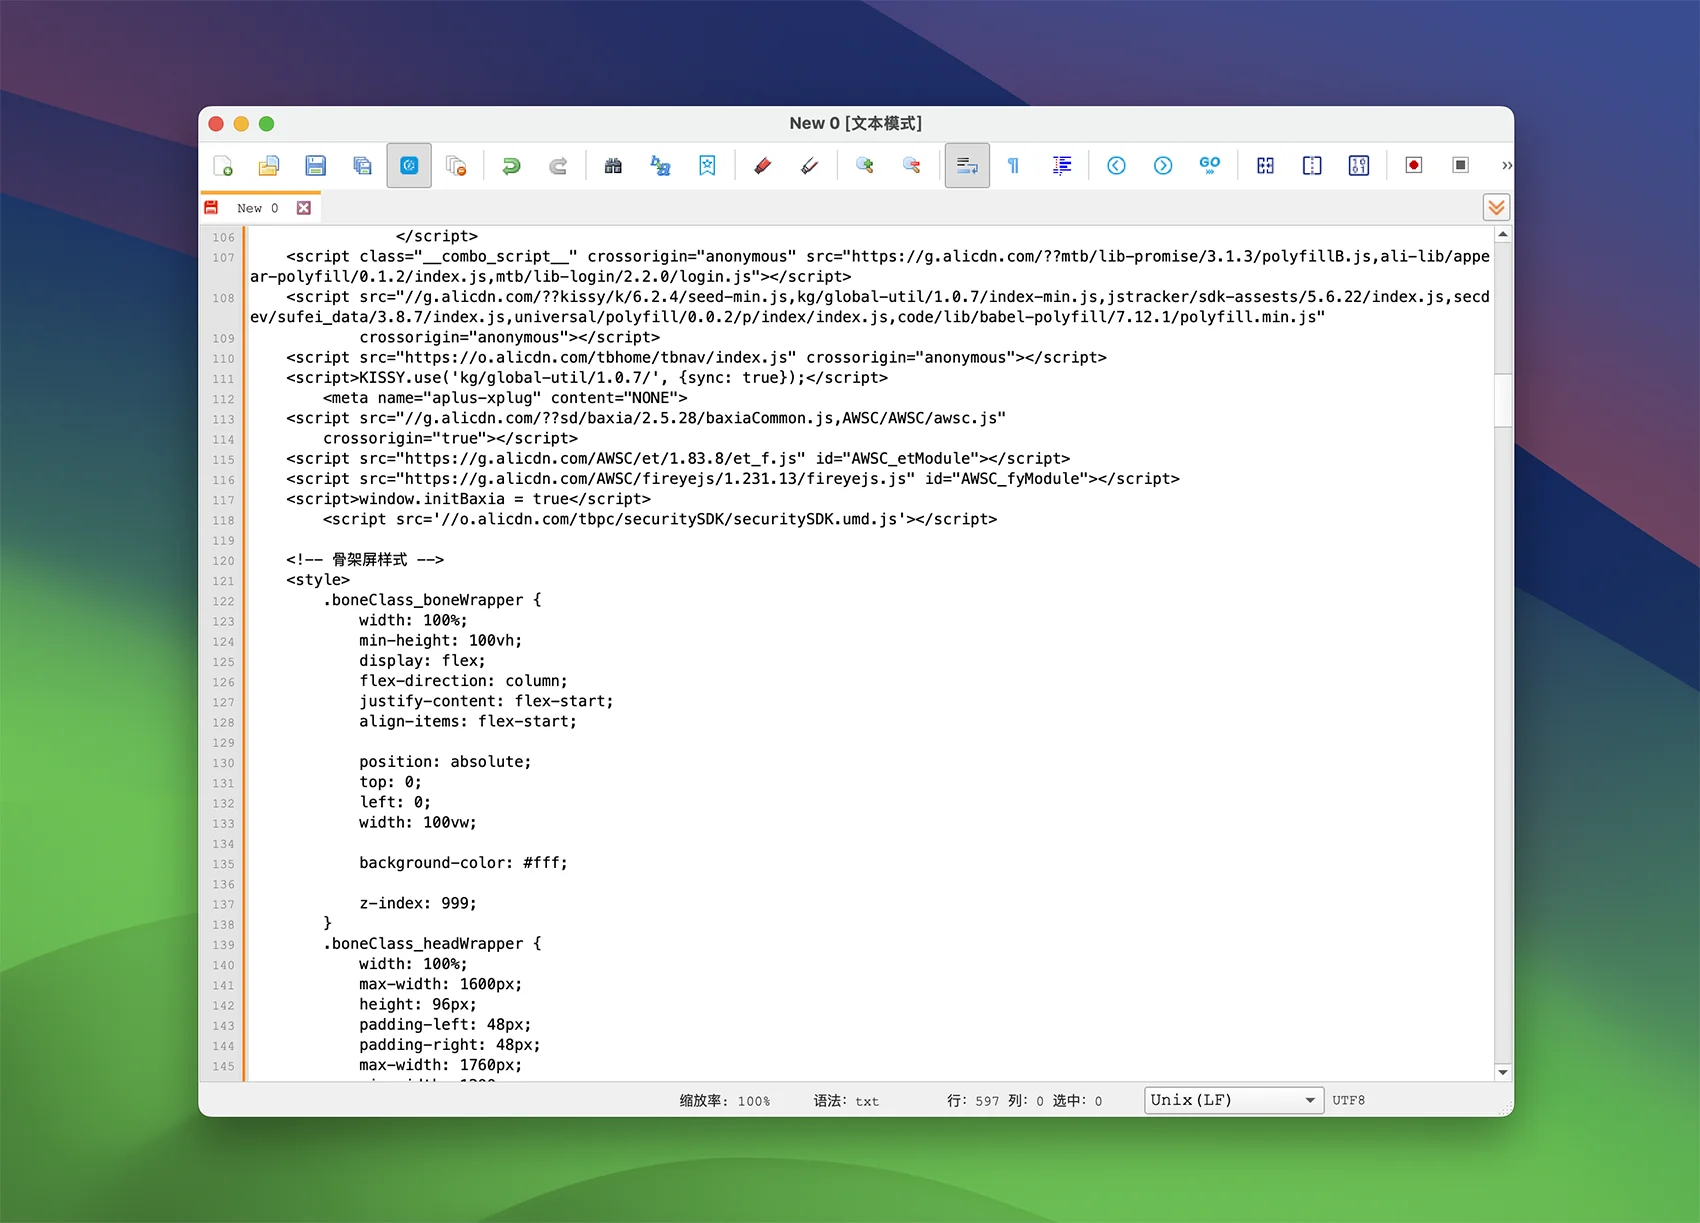Click the ".boneClass_boneWrapper {" line
The width and height of the screenshot is (1700, 1223).
432,600
